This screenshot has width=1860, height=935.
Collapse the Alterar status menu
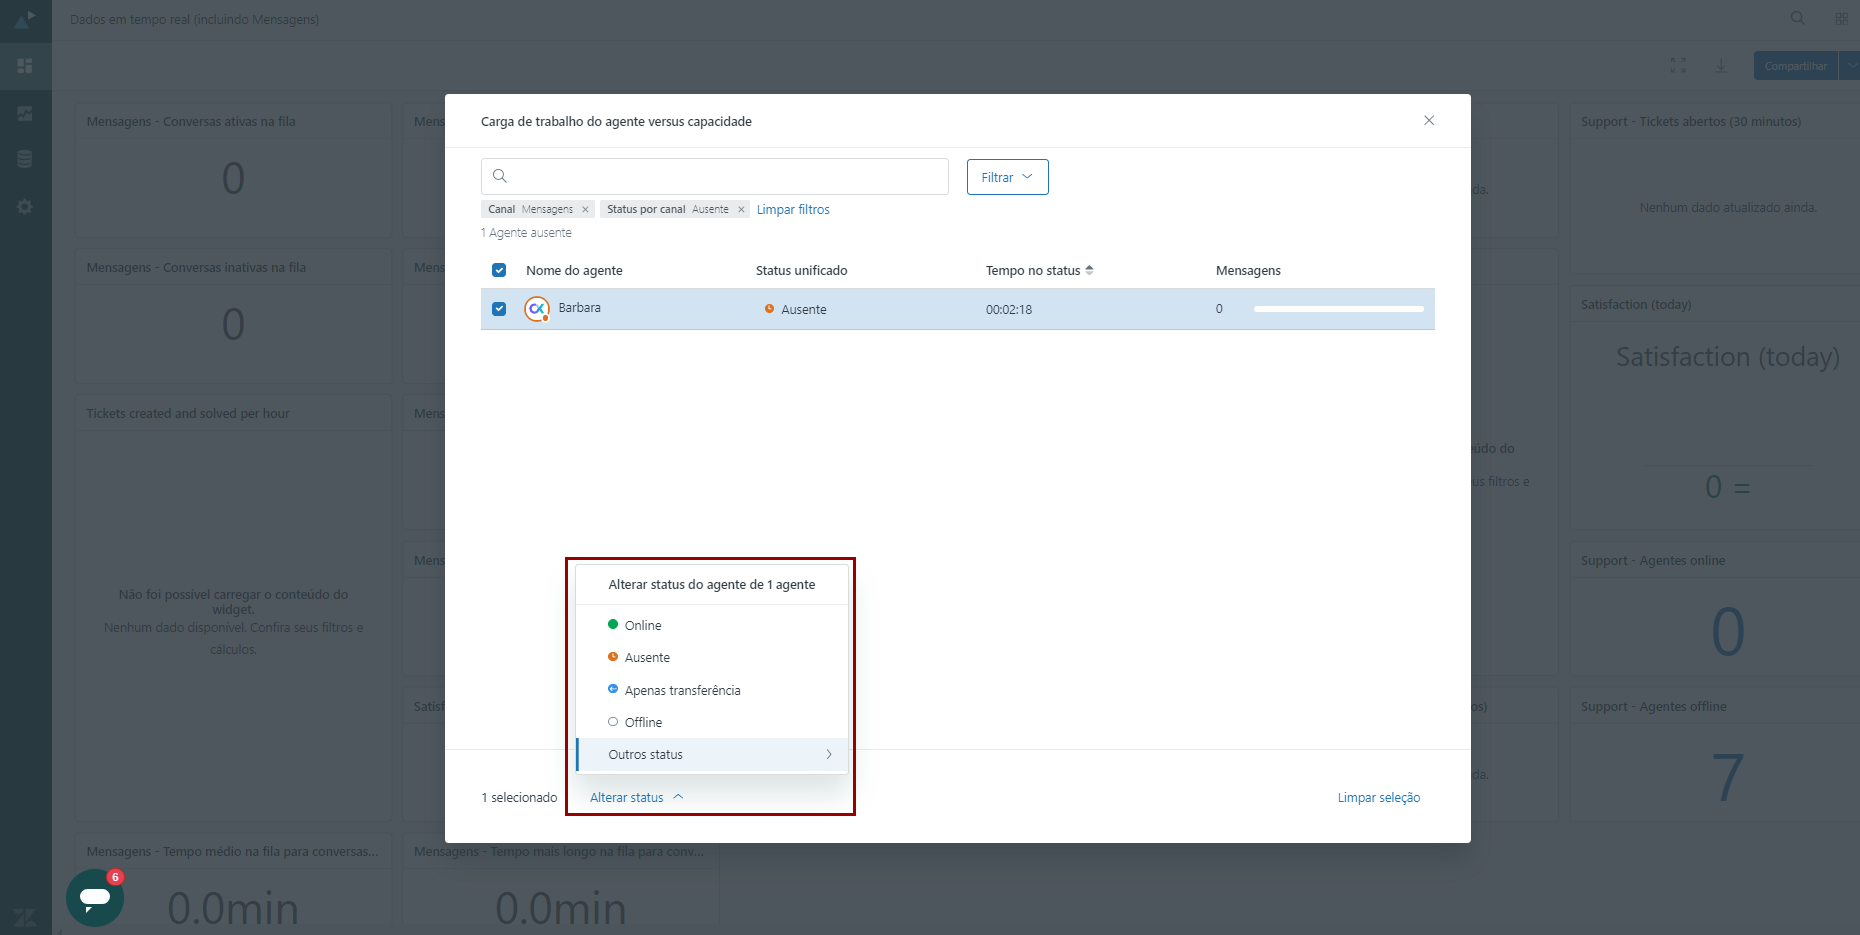pyautogui.click(x=636, y=797)
